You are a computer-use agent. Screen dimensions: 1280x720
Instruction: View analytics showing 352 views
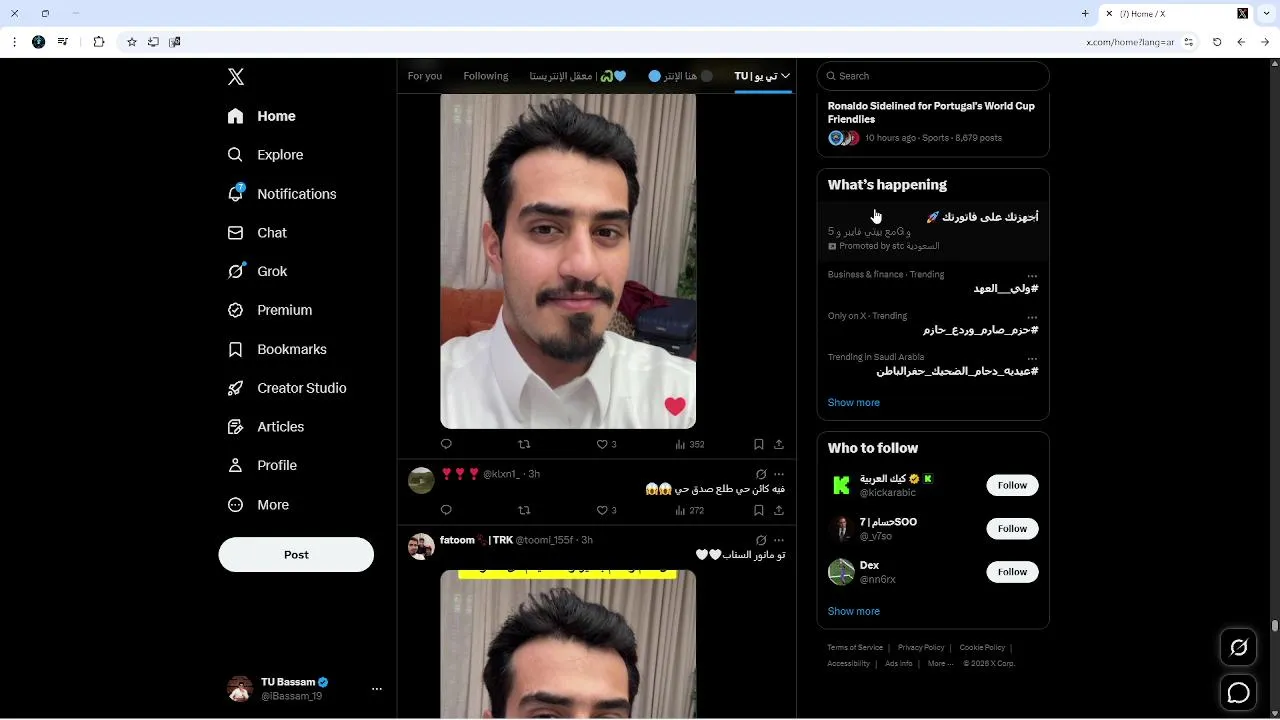[x=690, y=444]
